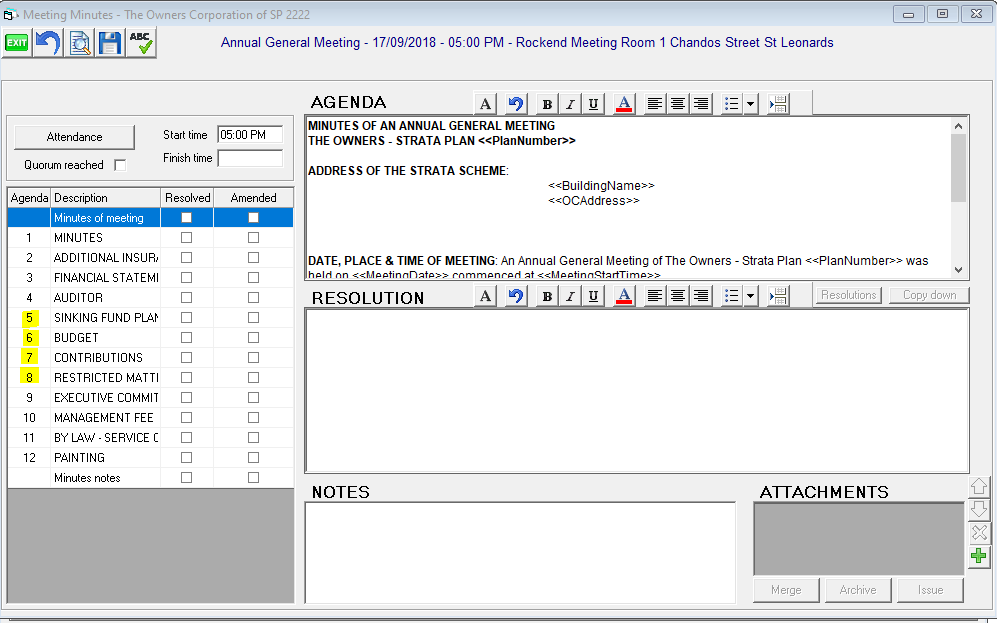
Task: Check Resolved for AUDITOR item
Action: [186, 298]
